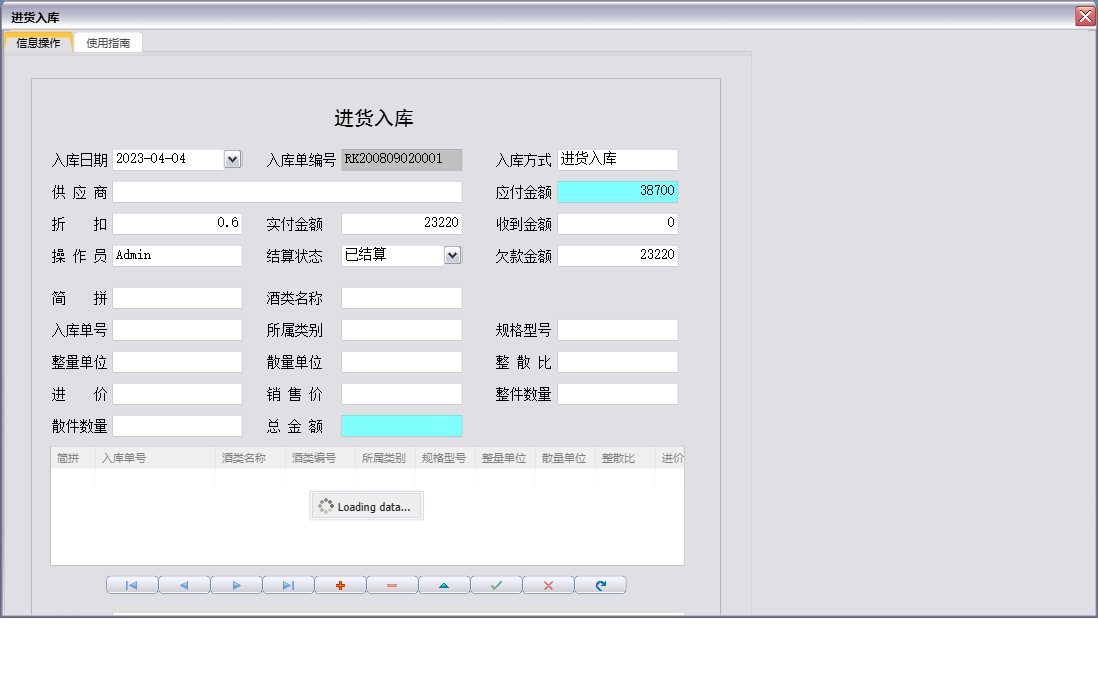
Task: Click the 总金额 highlighted field
Action: 401,426
